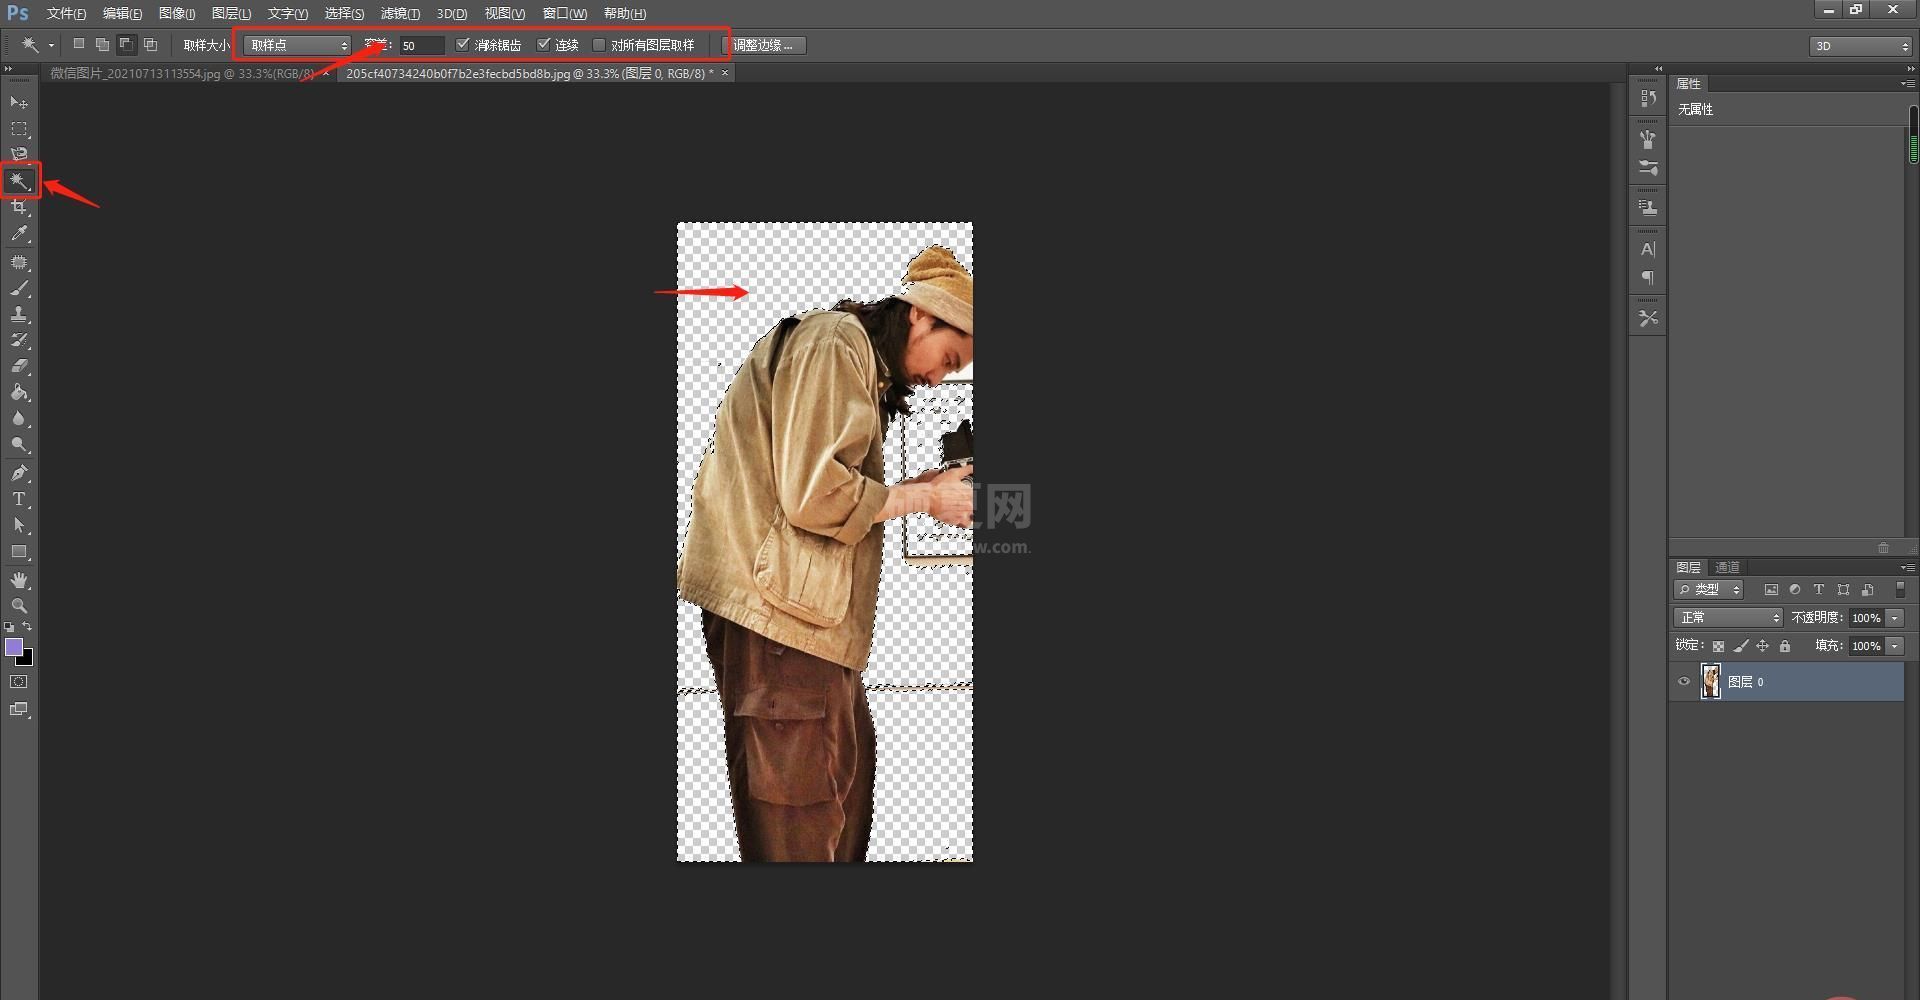Select the Horizontal Type tool

pyautogui.click(x=19, y=499)
